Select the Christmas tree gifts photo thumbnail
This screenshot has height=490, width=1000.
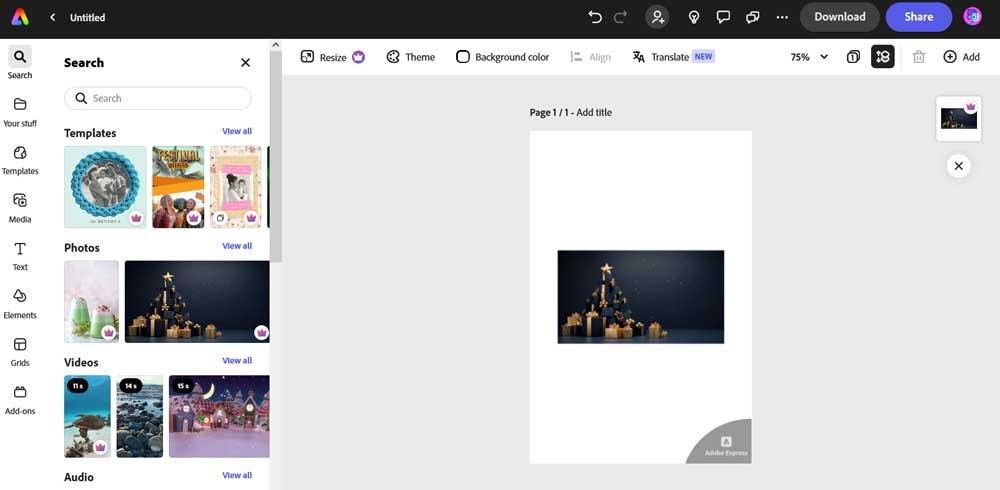coord(197,302)
